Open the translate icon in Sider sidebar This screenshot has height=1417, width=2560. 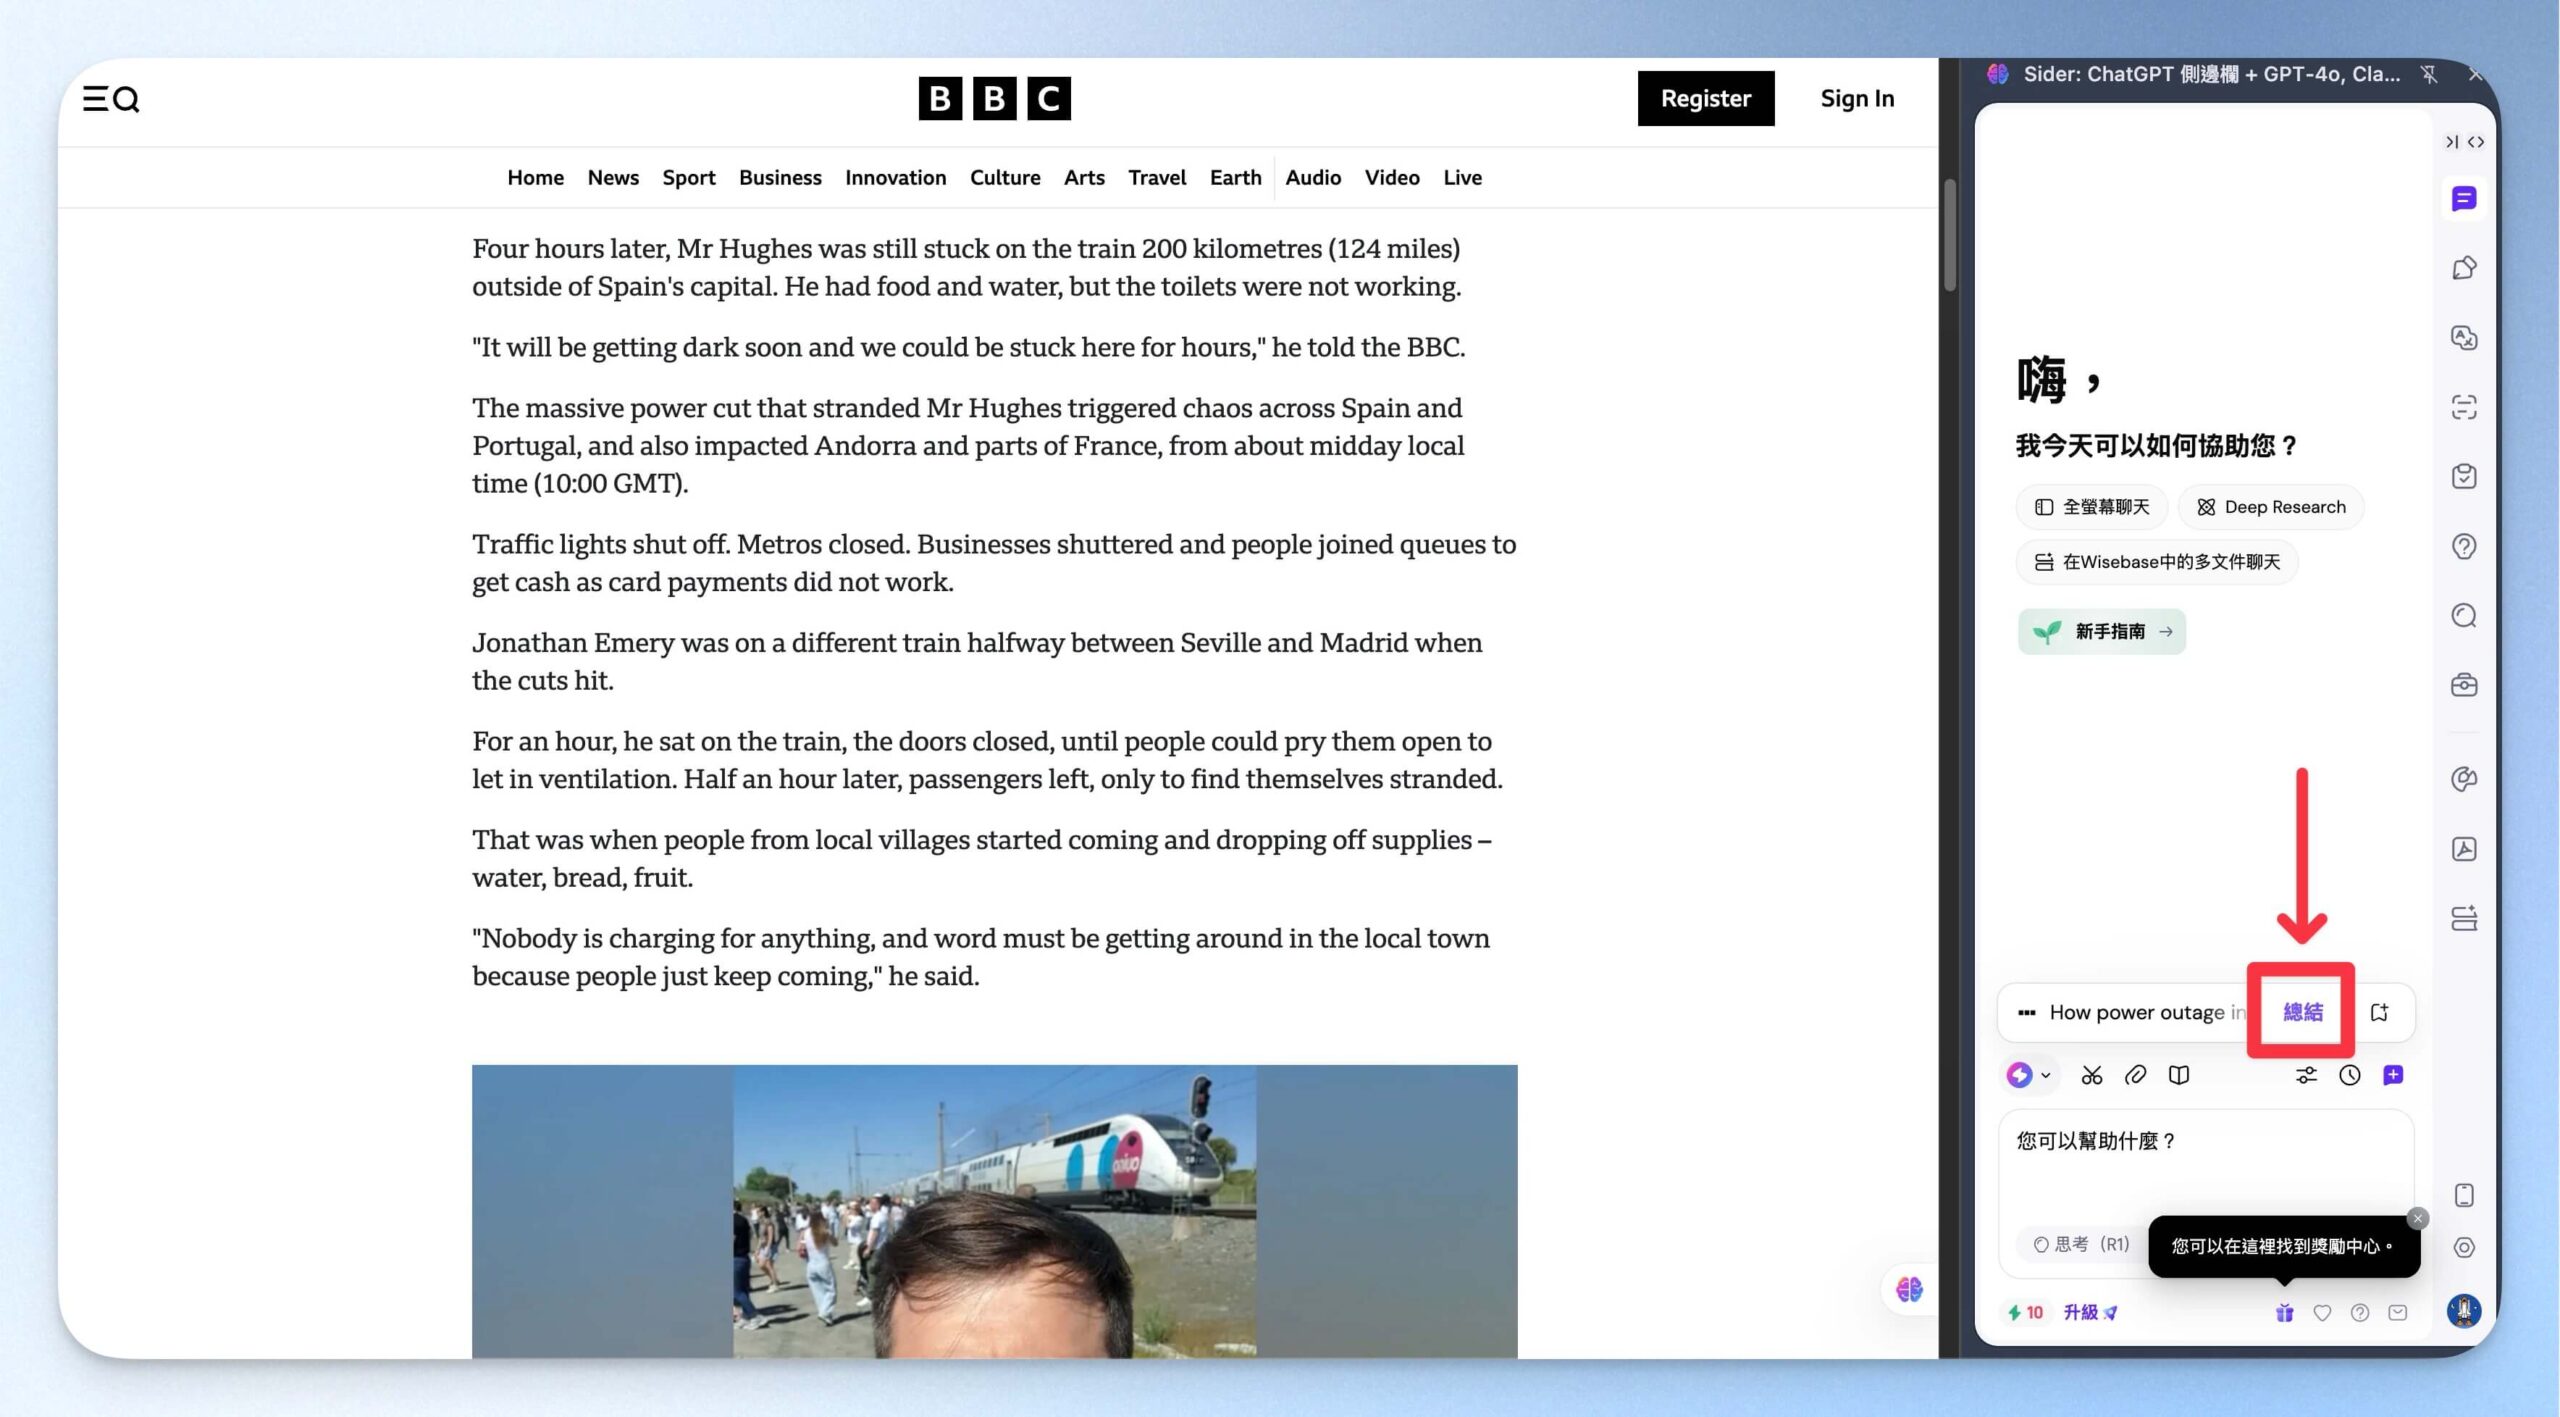click(x=2463, y=338)
